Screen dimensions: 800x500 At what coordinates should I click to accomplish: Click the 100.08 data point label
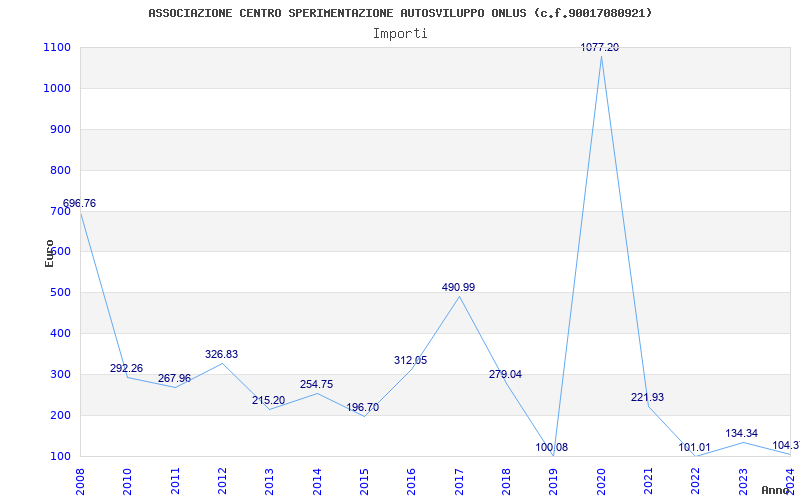pyautogui.click(x=552, y=447)
